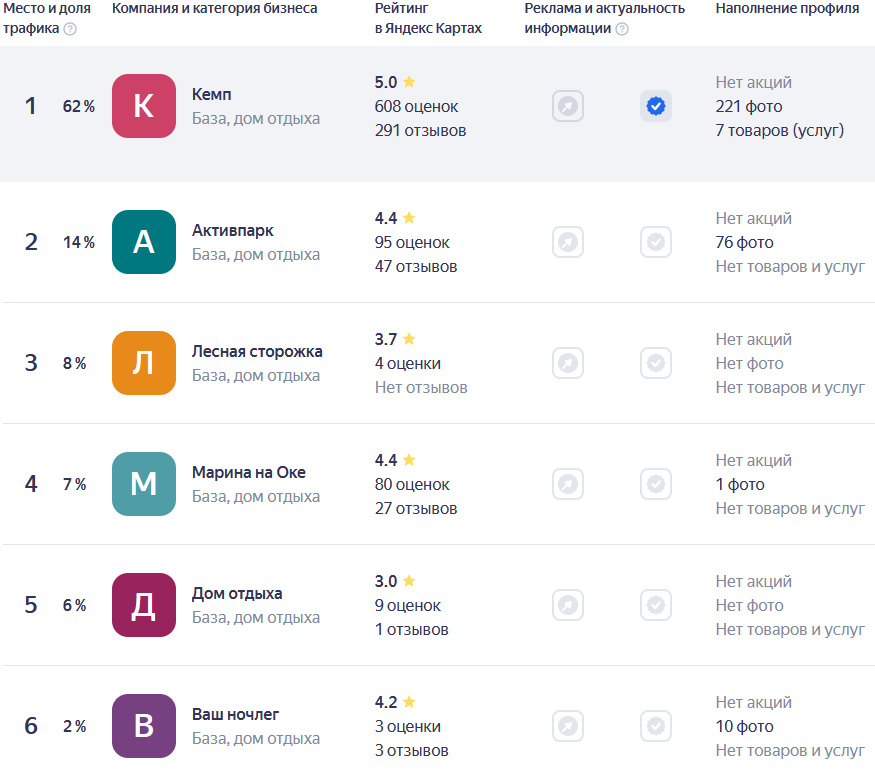
Task: Click the '6 %' traffic share value
Action: point(75,605)
